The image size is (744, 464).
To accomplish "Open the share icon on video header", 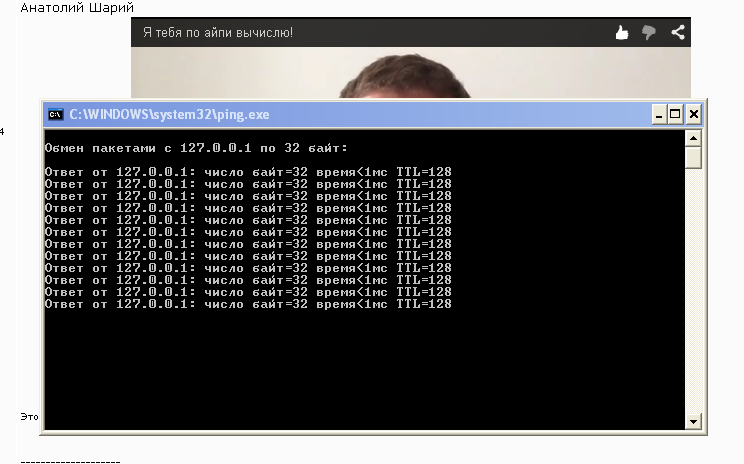I will tap(678, 32).
